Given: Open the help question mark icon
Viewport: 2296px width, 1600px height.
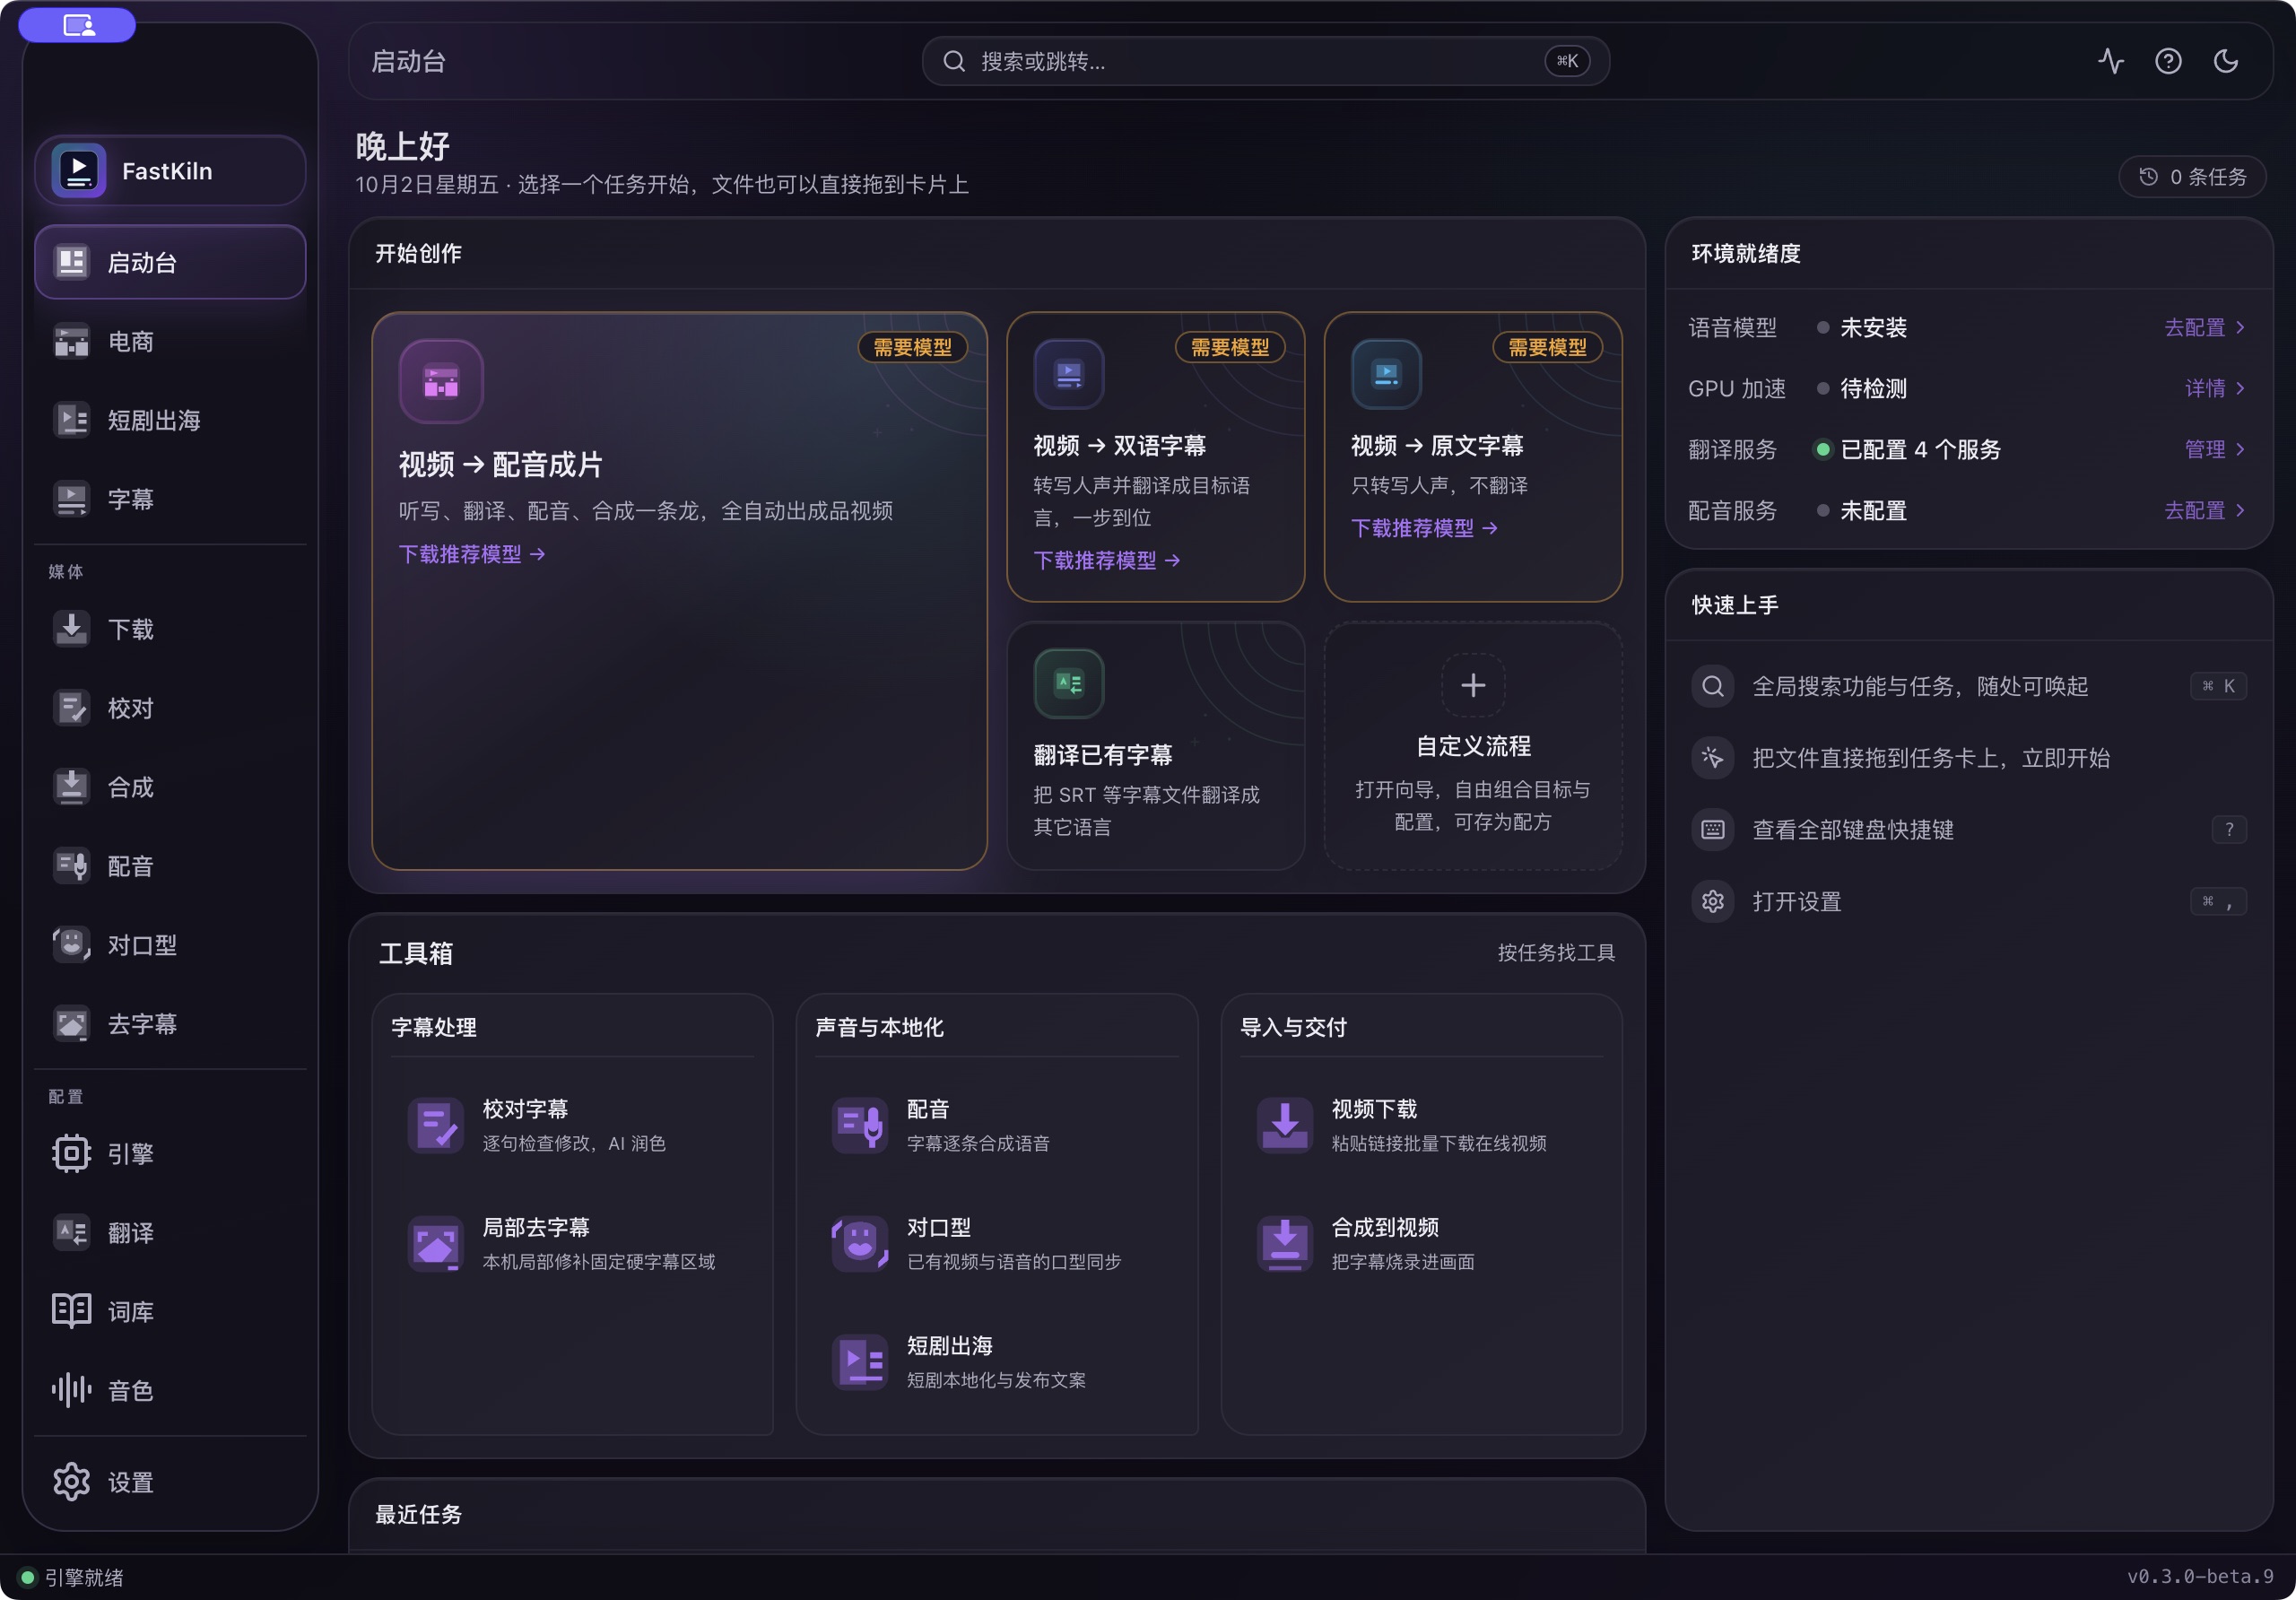Looking at the screenshot, I should 2168,61.
